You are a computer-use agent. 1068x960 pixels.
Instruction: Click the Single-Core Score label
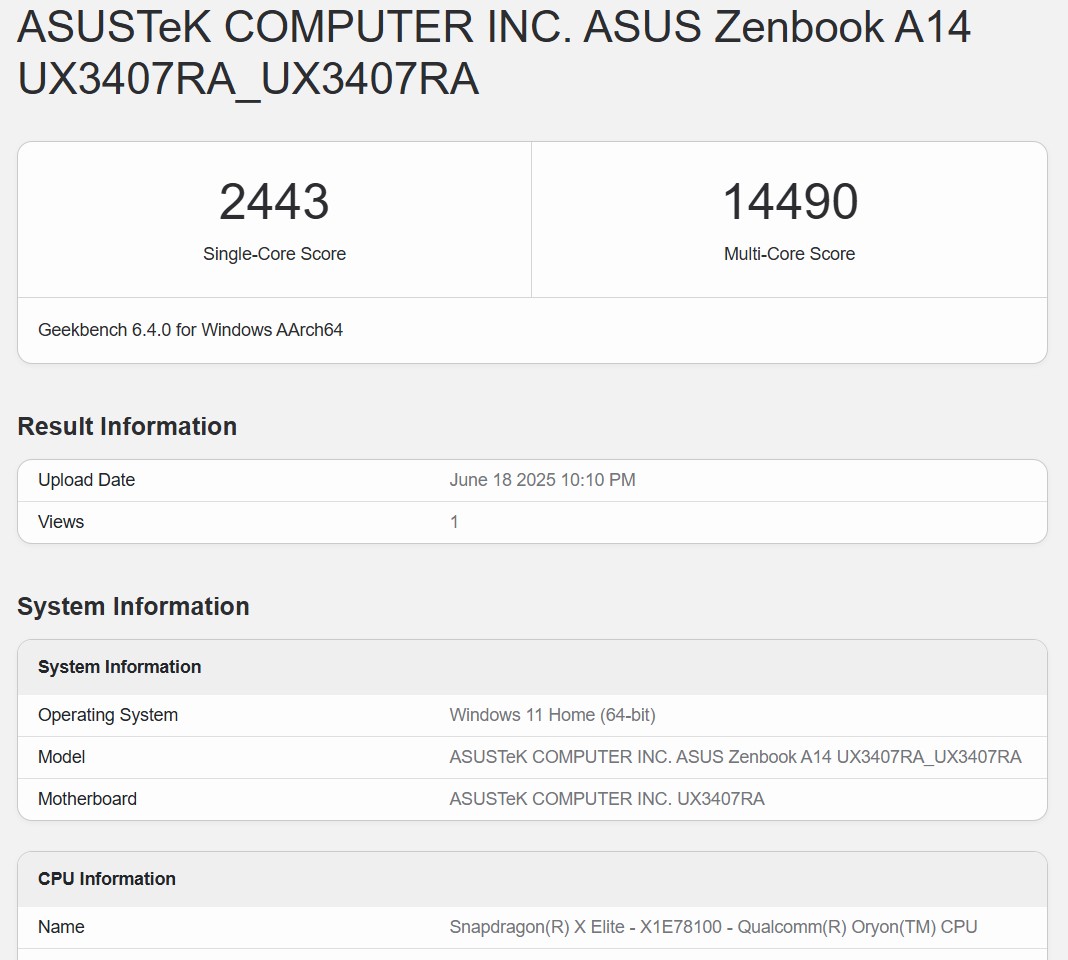[x=274, y=254]
